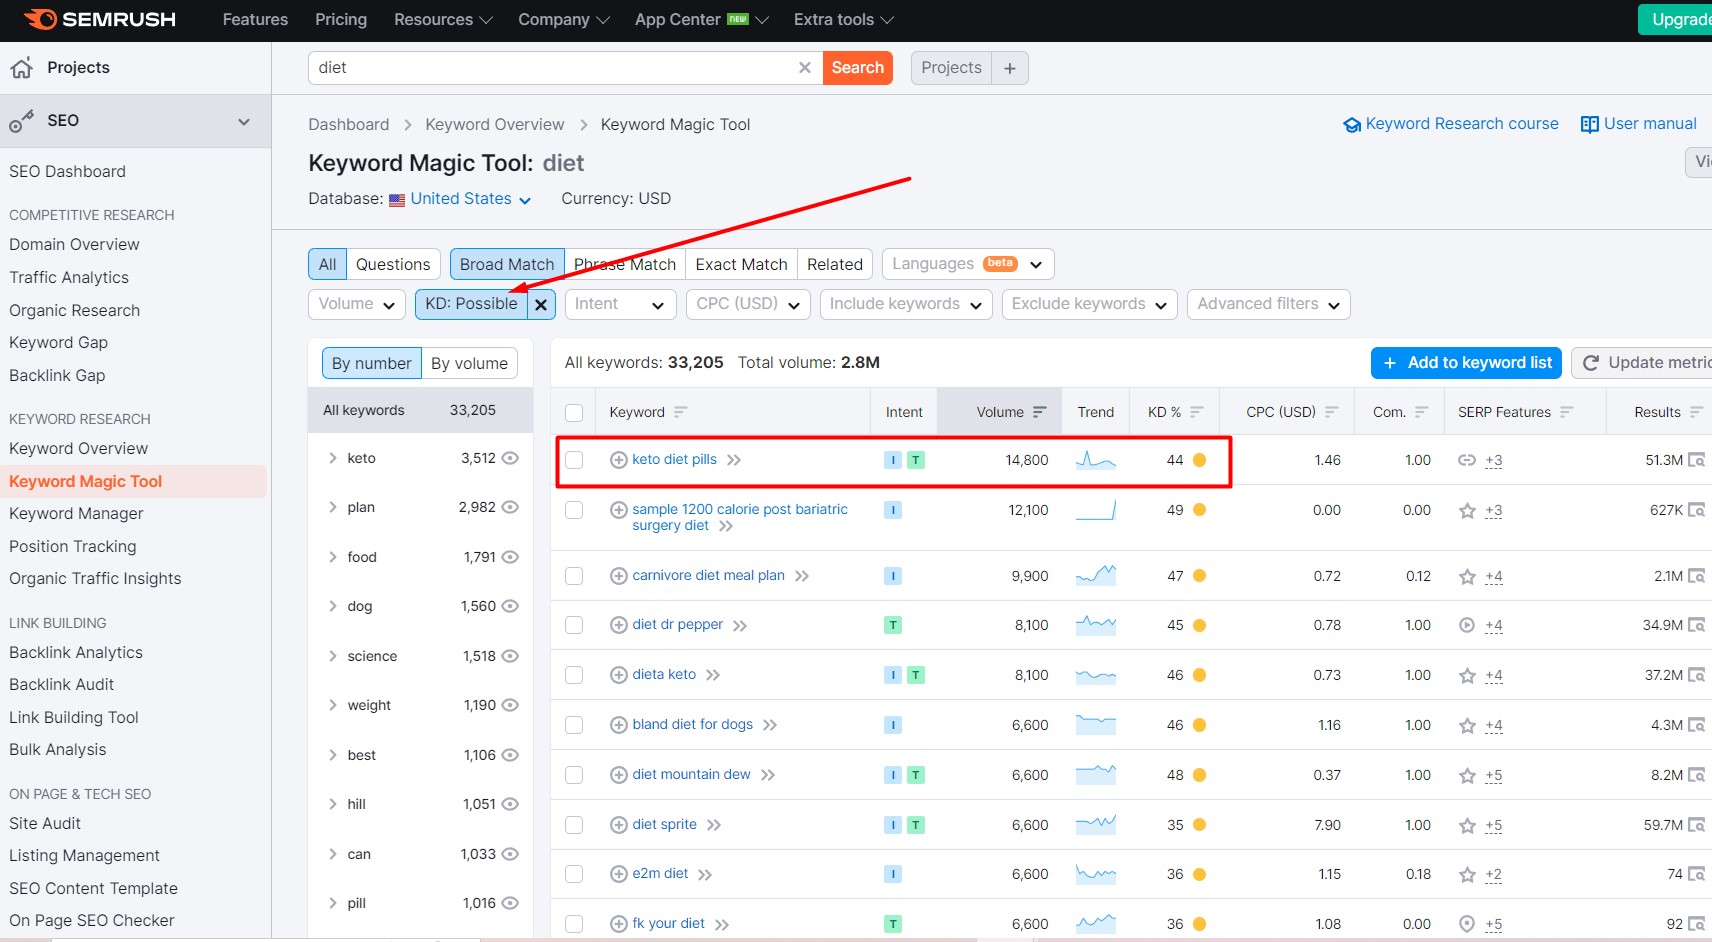Click KD yellow dot for diet sprite

pos(1200,825)
